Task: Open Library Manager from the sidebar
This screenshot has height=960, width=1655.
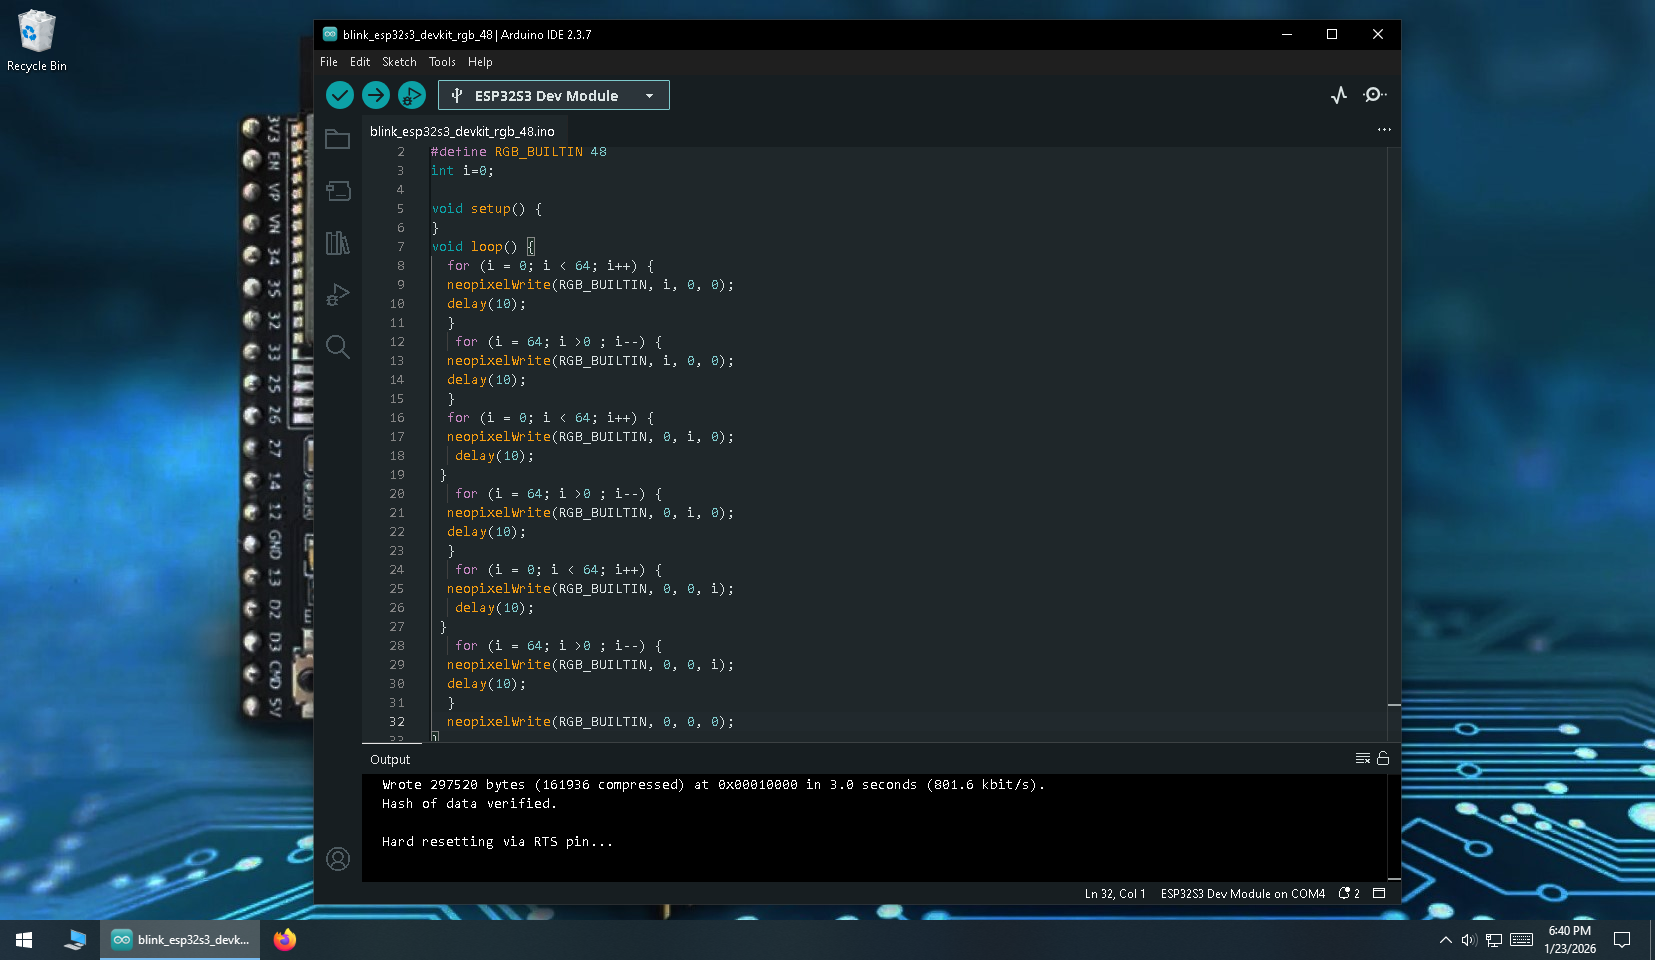Action: 338,243
